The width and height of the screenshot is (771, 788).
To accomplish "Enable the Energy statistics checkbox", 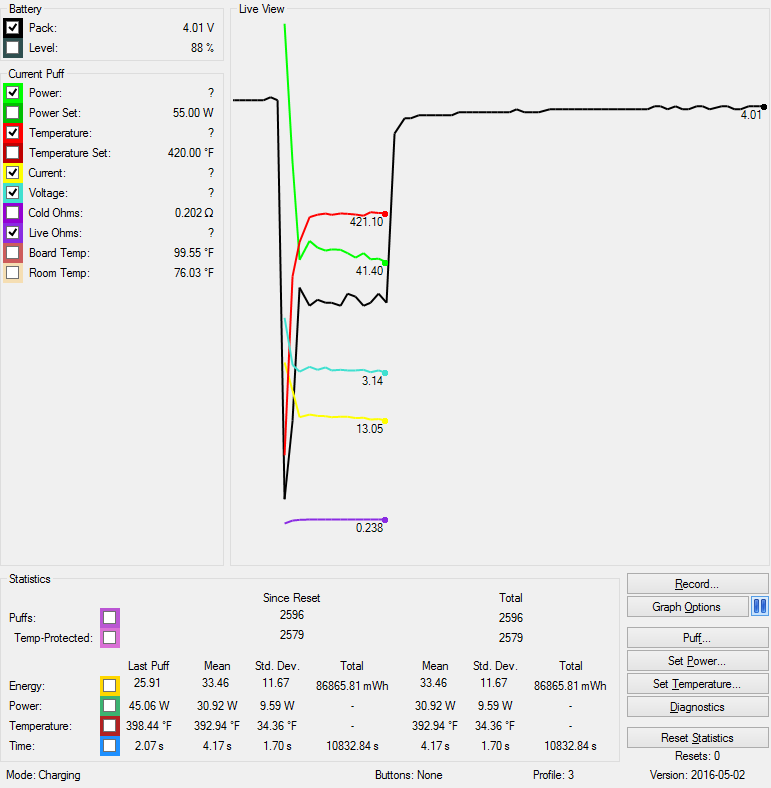I will (109, 686).
